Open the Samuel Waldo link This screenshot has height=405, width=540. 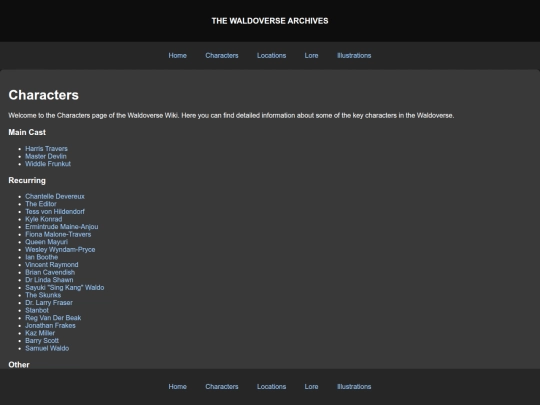pyautogui.click(x=47, y=348)
